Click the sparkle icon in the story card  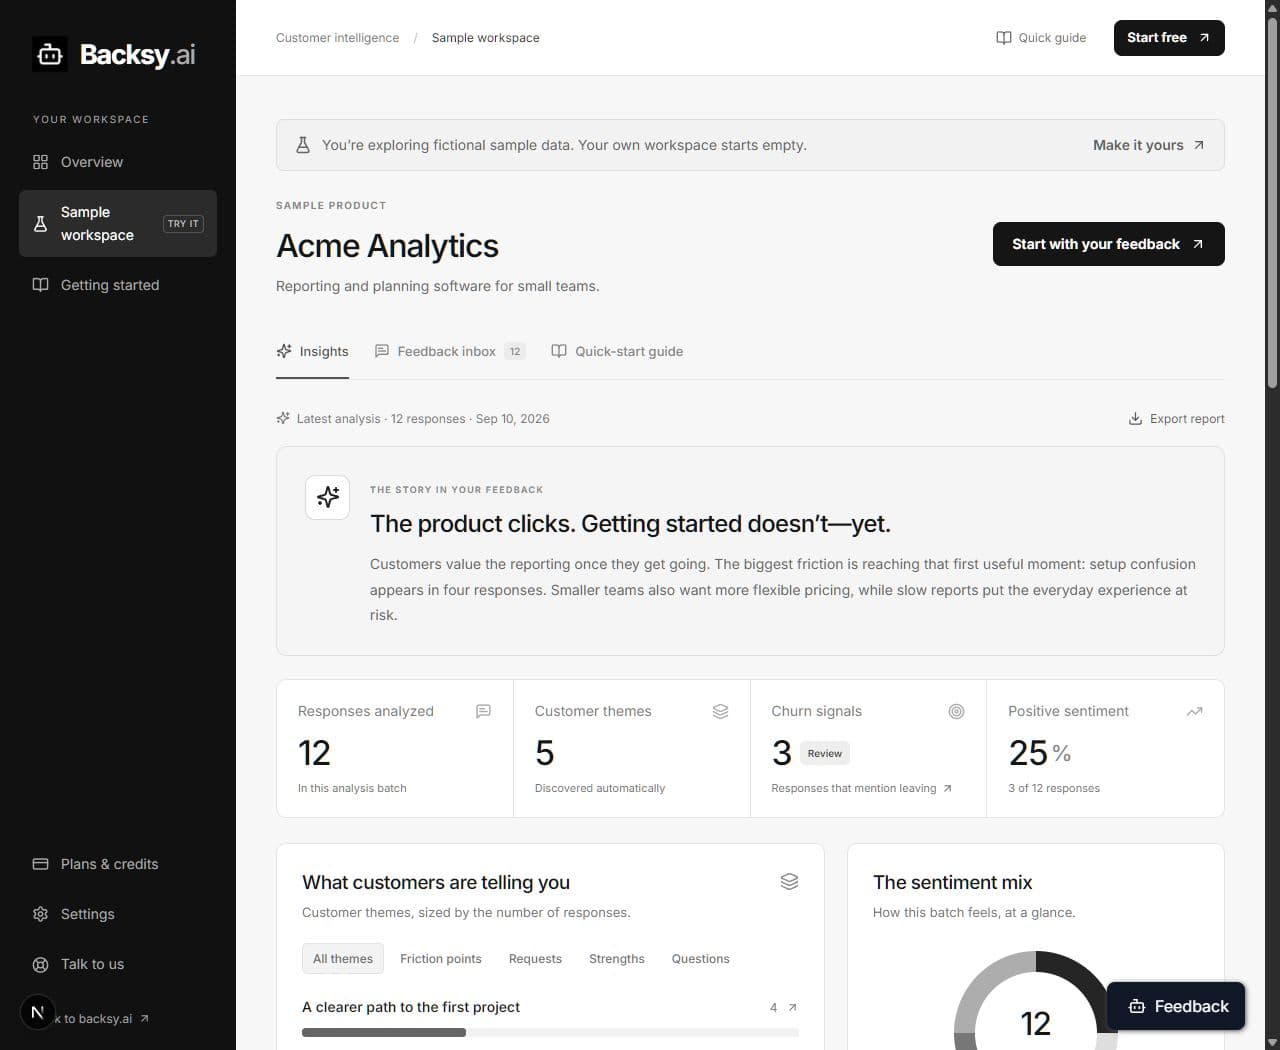pos(327,497)
